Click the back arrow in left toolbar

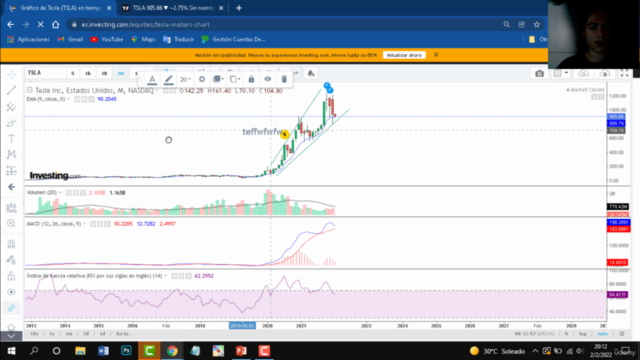pos(11,187)
